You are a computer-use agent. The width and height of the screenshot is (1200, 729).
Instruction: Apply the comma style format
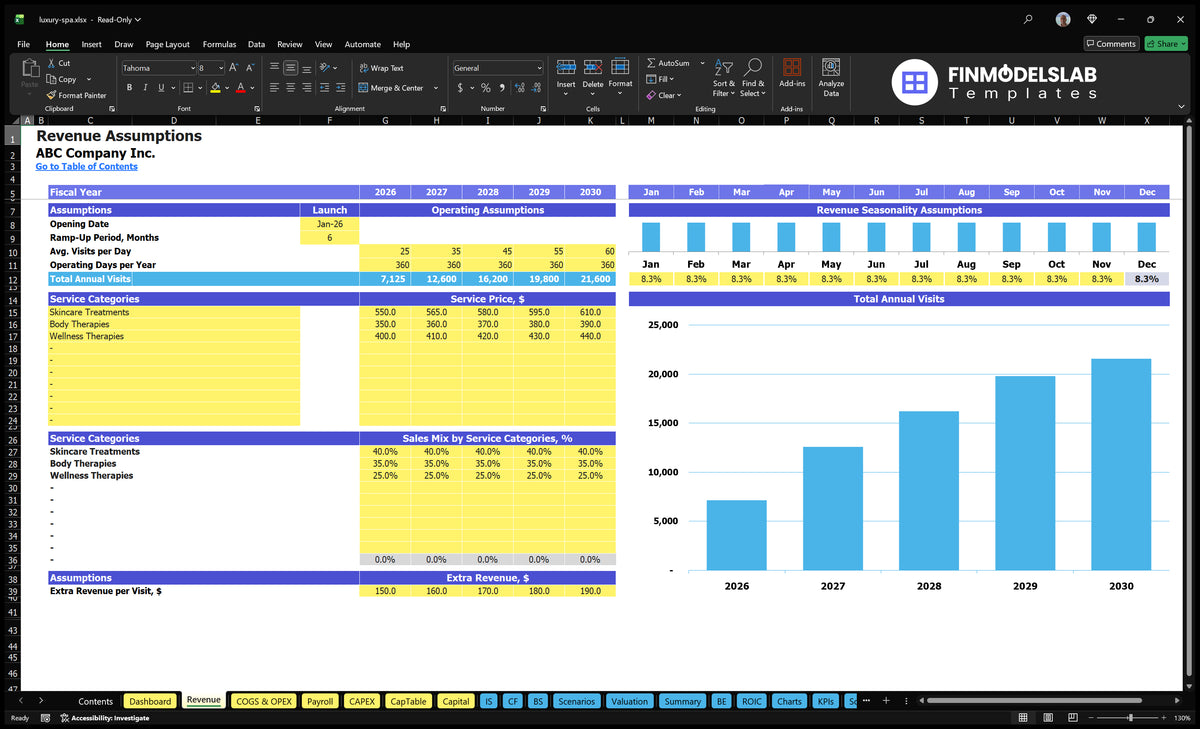503,88
